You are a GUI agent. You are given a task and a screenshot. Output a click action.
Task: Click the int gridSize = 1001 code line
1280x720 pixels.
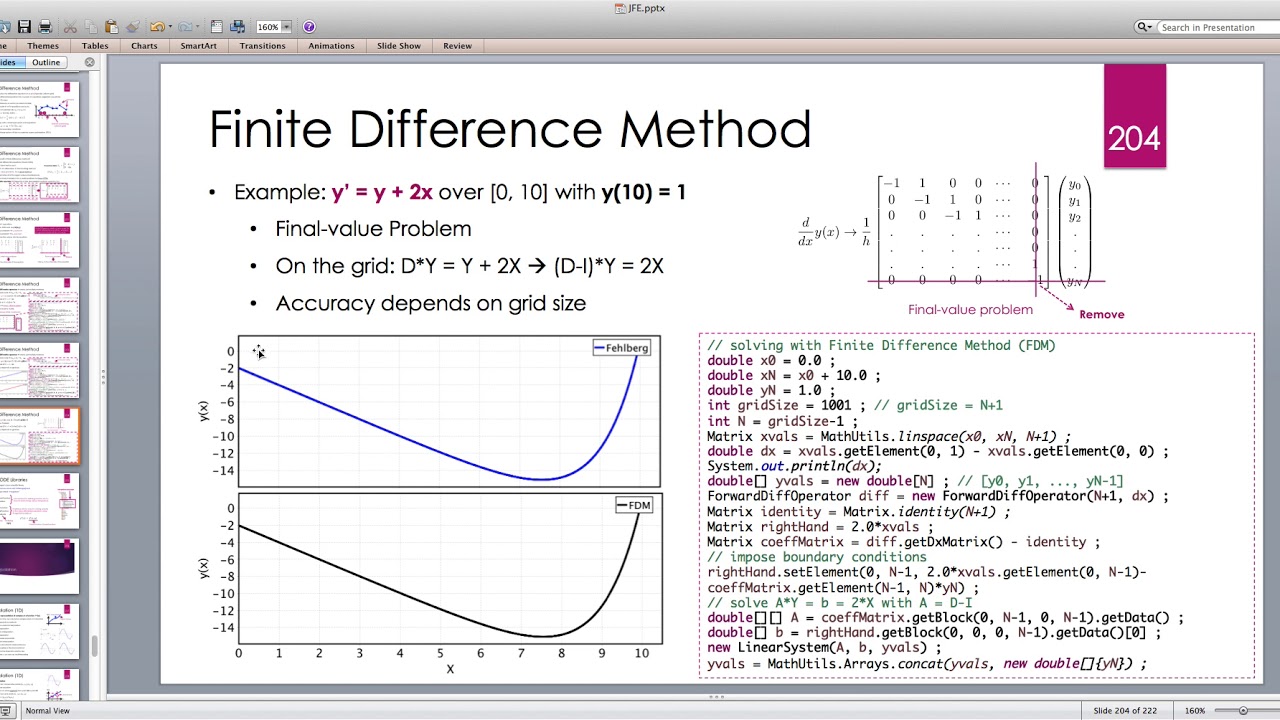click(855, 405)
